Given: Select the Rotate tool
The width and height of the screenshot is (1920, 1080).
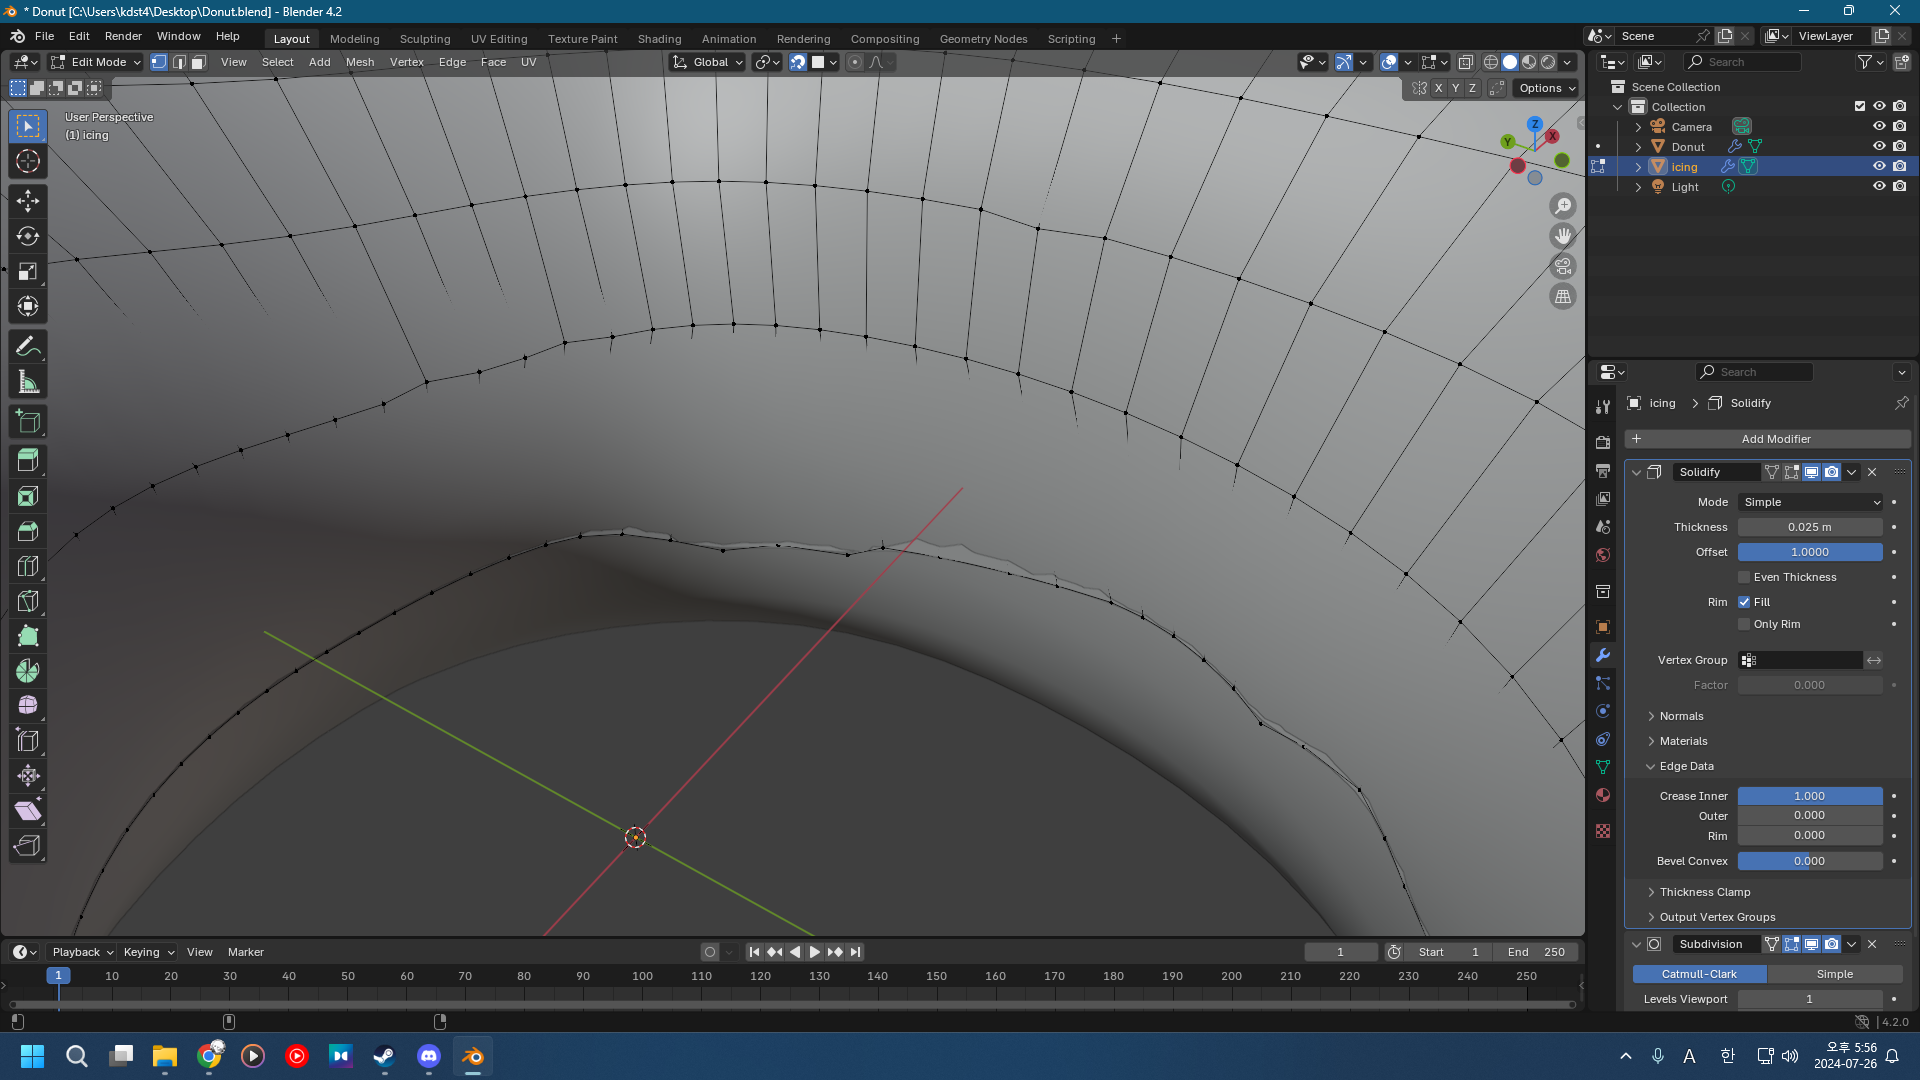Looking at the screenshot, I should click(28, 236).
